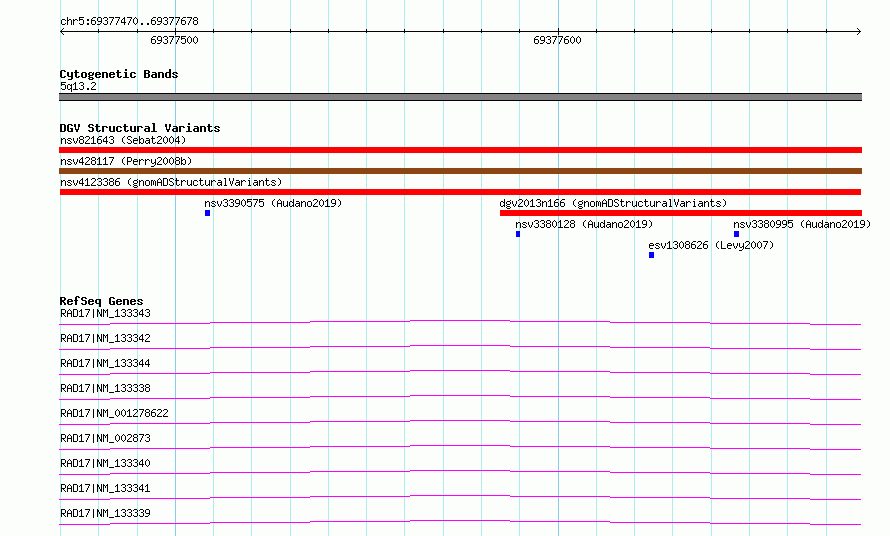
Task: Select transcript RAD17|NM_133340
Action: coord(106,463)
